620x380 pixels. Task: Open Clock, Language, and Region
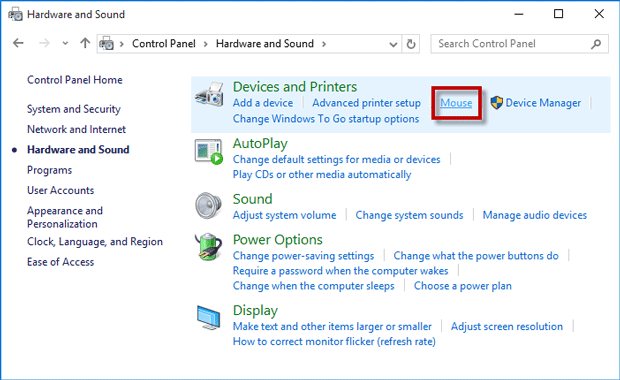click(x=95, y=242)
